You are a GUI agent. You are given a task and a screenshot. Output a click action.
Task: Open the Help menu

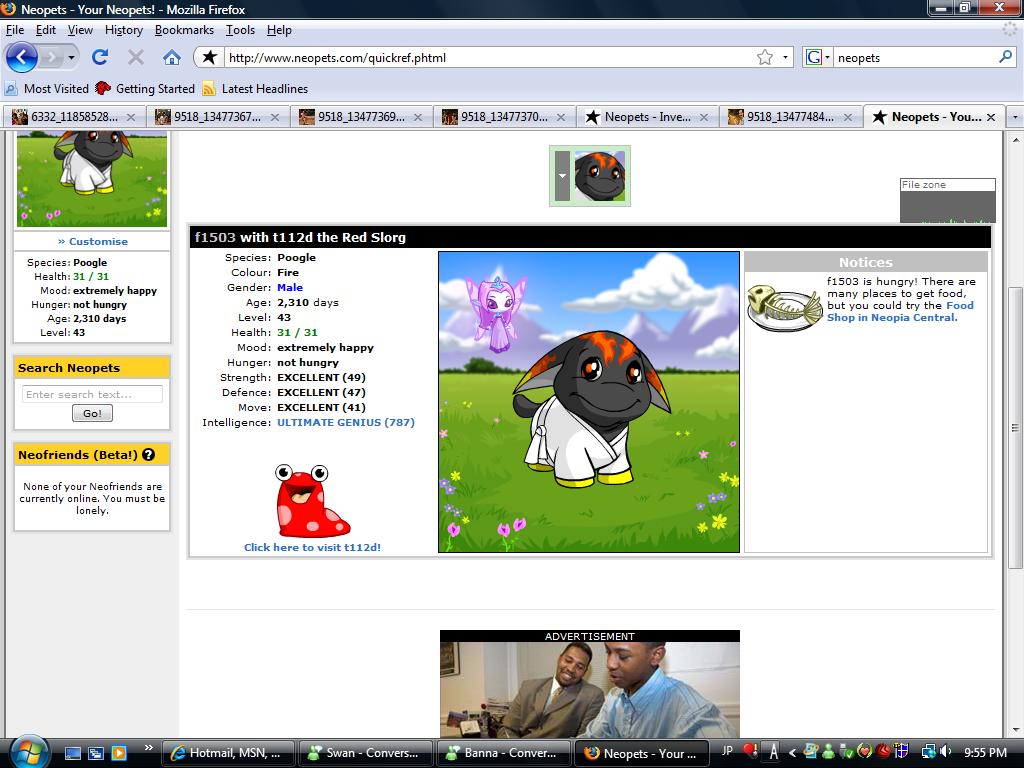point(279,30)
